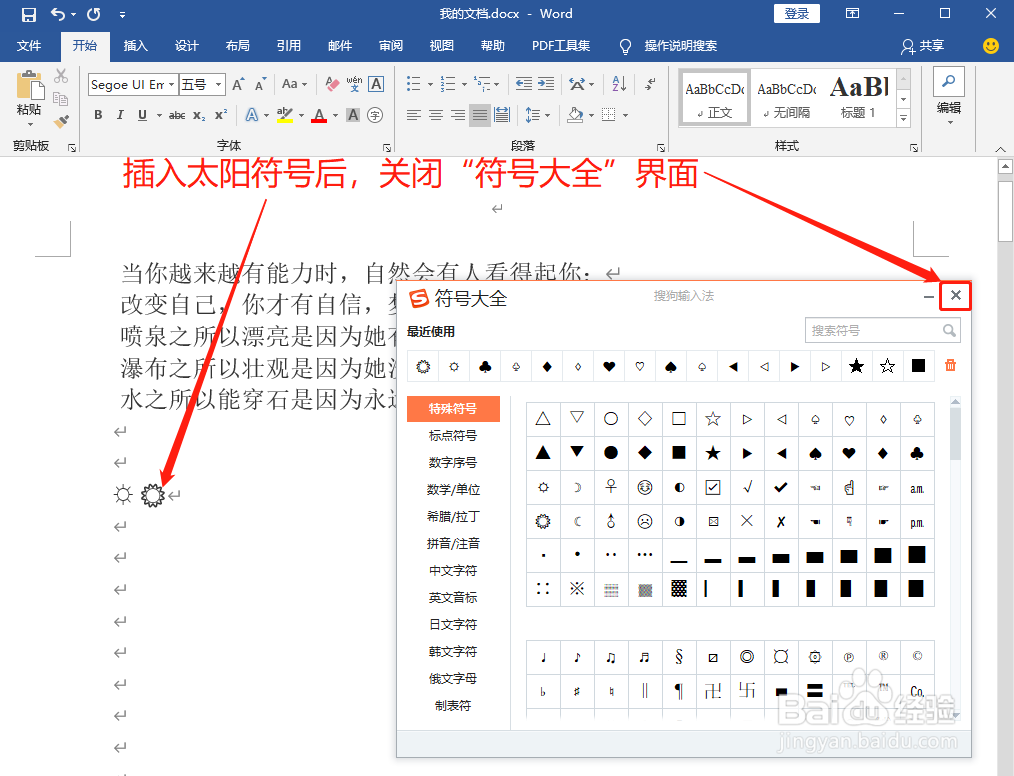Toggle character shading A
The height and width of the screenshot is (776, 1014).
(353, 115)
